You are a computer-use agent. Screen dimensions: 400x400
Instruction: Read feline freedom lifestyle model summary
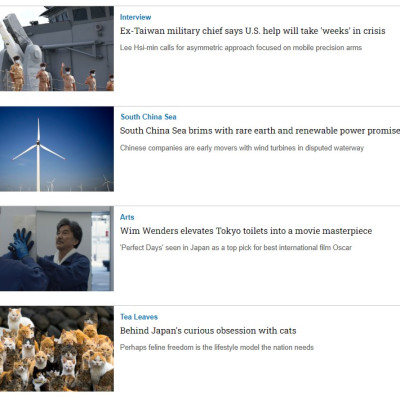coord(217,348)
